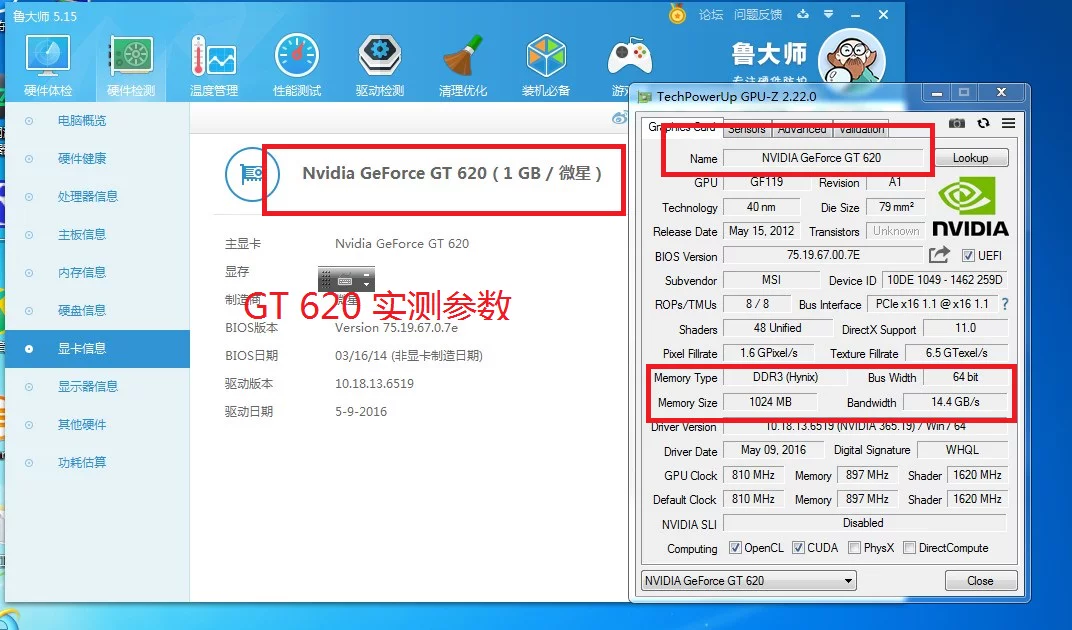Open 温度管理 temperature management icon
Viewport: 1072px width, 630px height.
214,65
